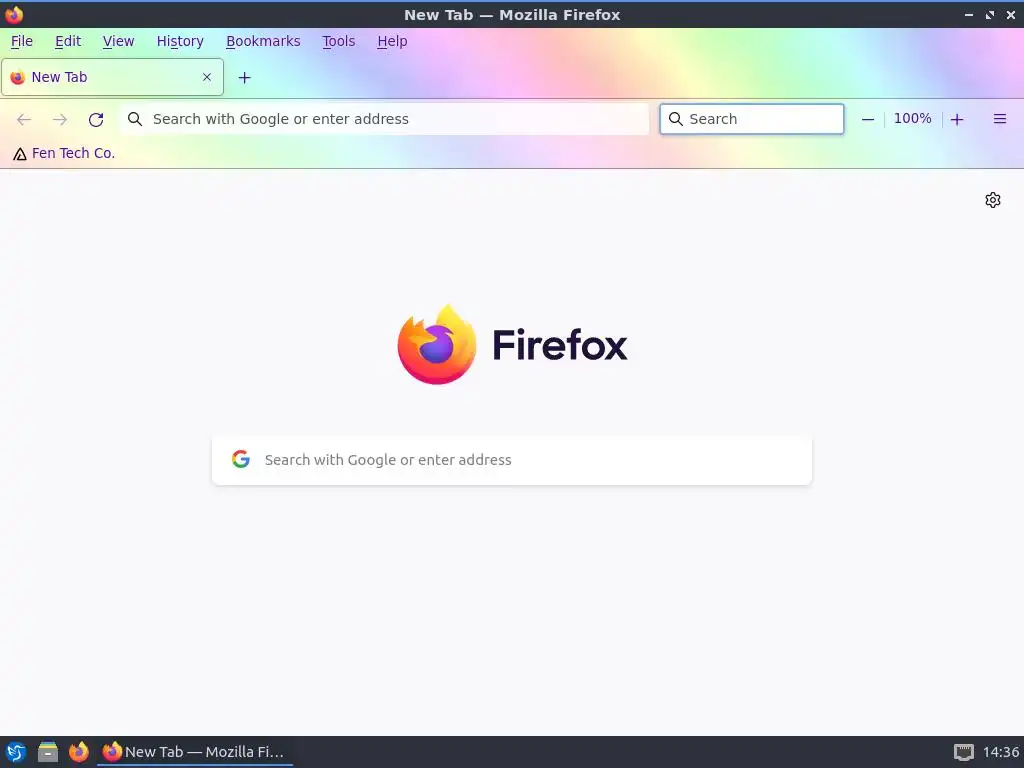
Task: Click the 14:36 taskbar clock
Action: 1000,752
